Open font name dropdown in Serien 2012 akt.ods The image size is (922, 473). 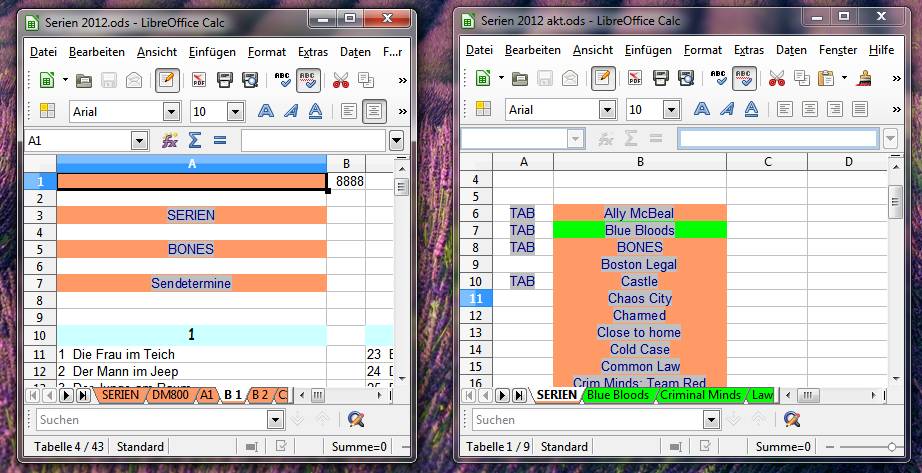click(607, 109)
